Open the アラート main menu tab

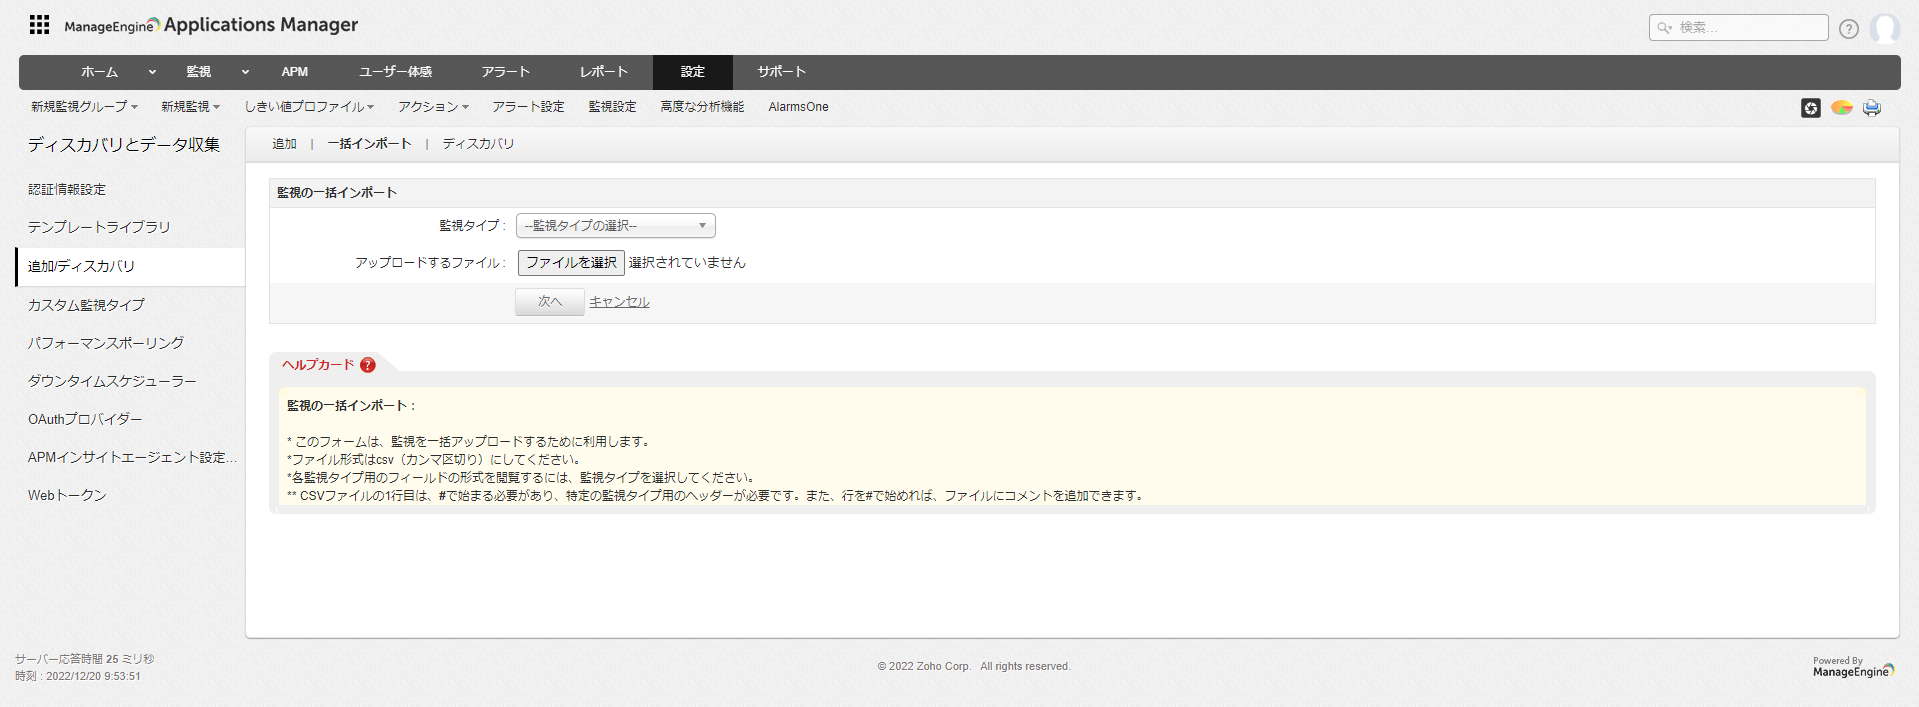tap(505, 72)
